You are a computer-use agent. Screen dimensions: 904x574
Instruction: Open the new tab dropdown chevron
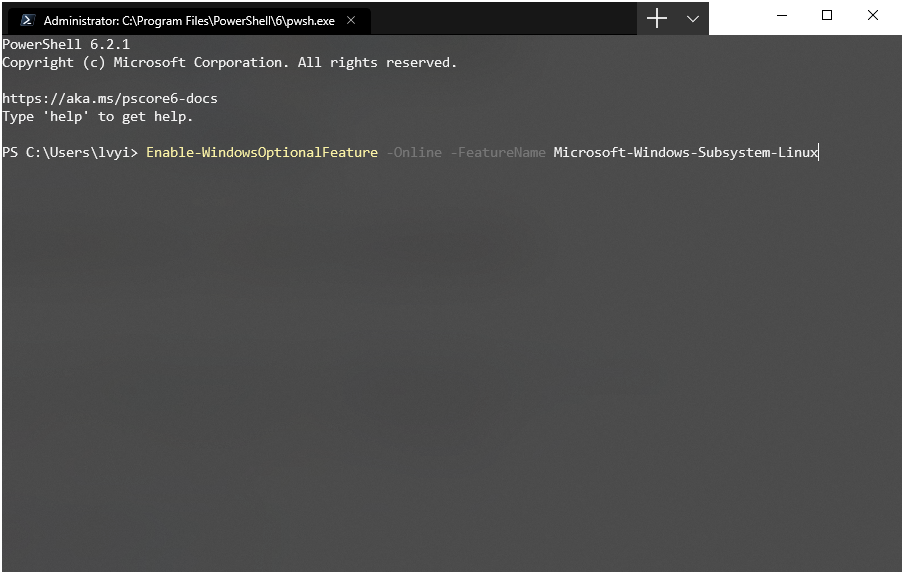692,19
